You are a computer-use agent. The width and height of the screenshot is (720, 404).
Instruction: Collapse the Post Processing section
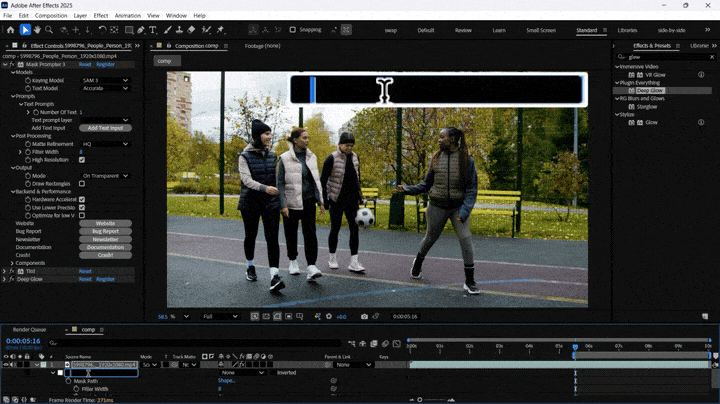[11, 136]
